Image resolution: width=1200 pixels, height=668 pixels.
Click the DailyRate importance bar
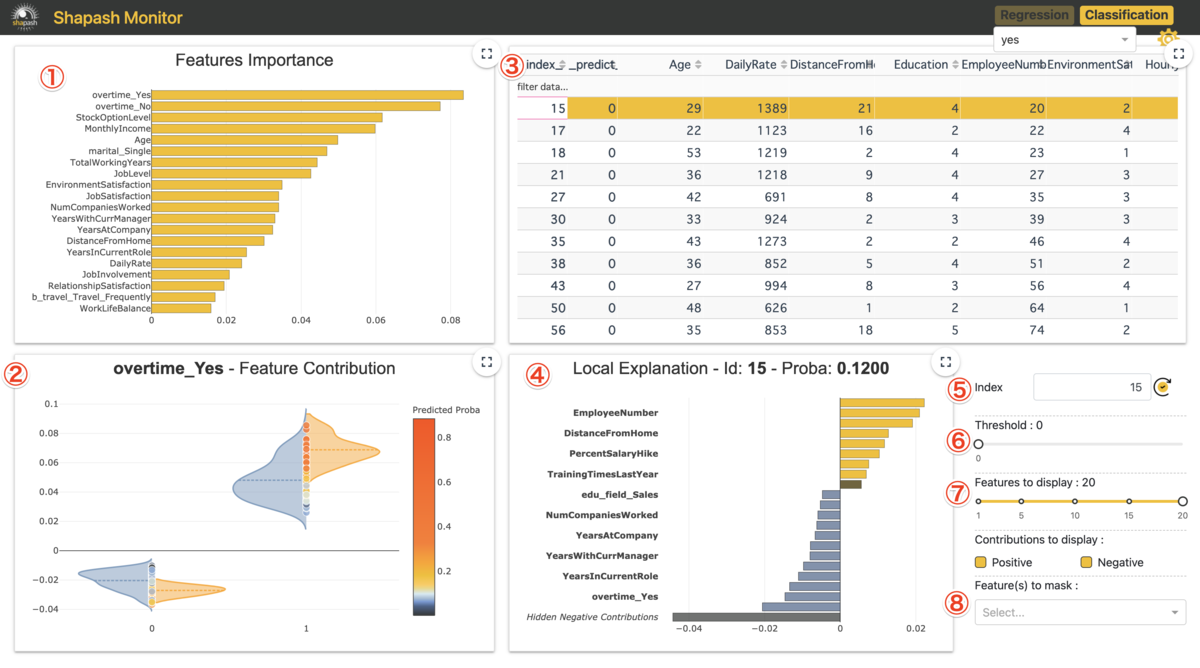[x=197, y=263]
